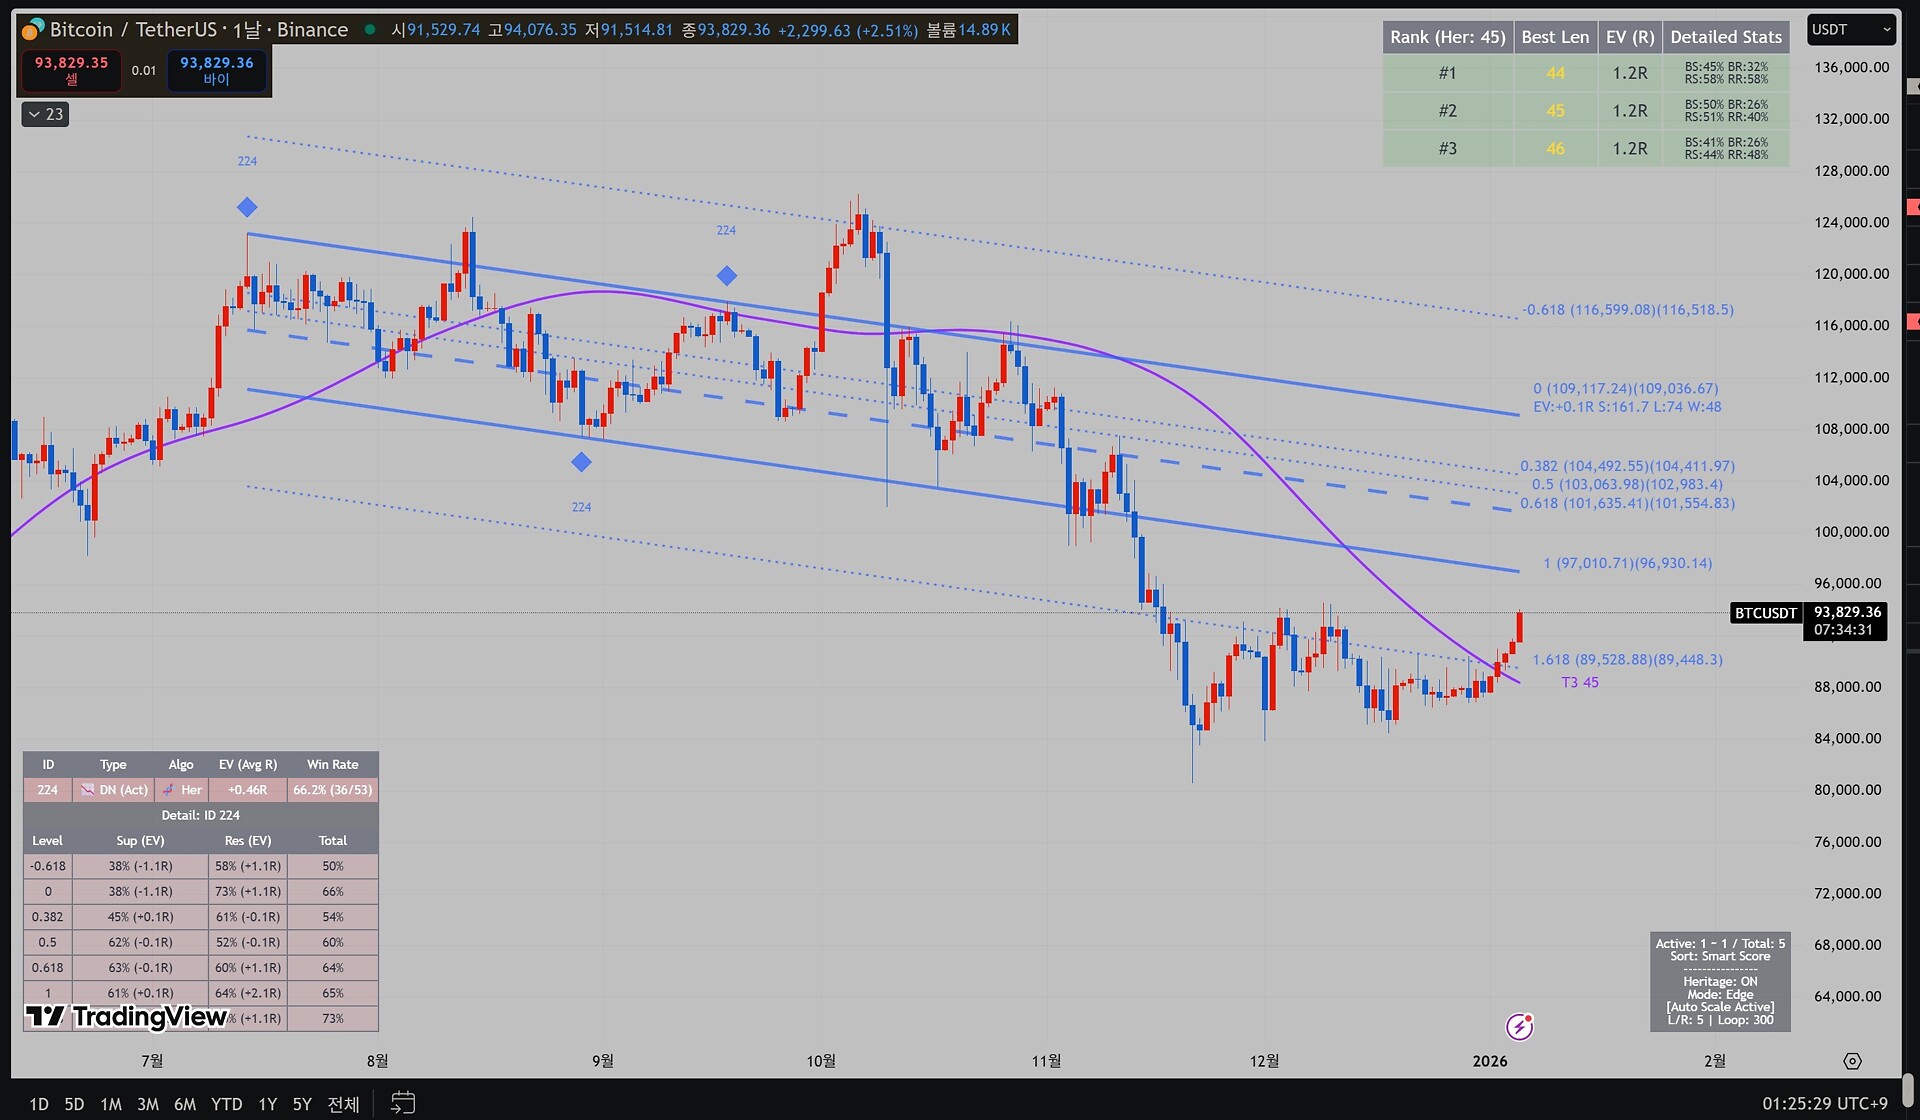Click the green market status dot
1920x1120 pixels.
point(370,30)
